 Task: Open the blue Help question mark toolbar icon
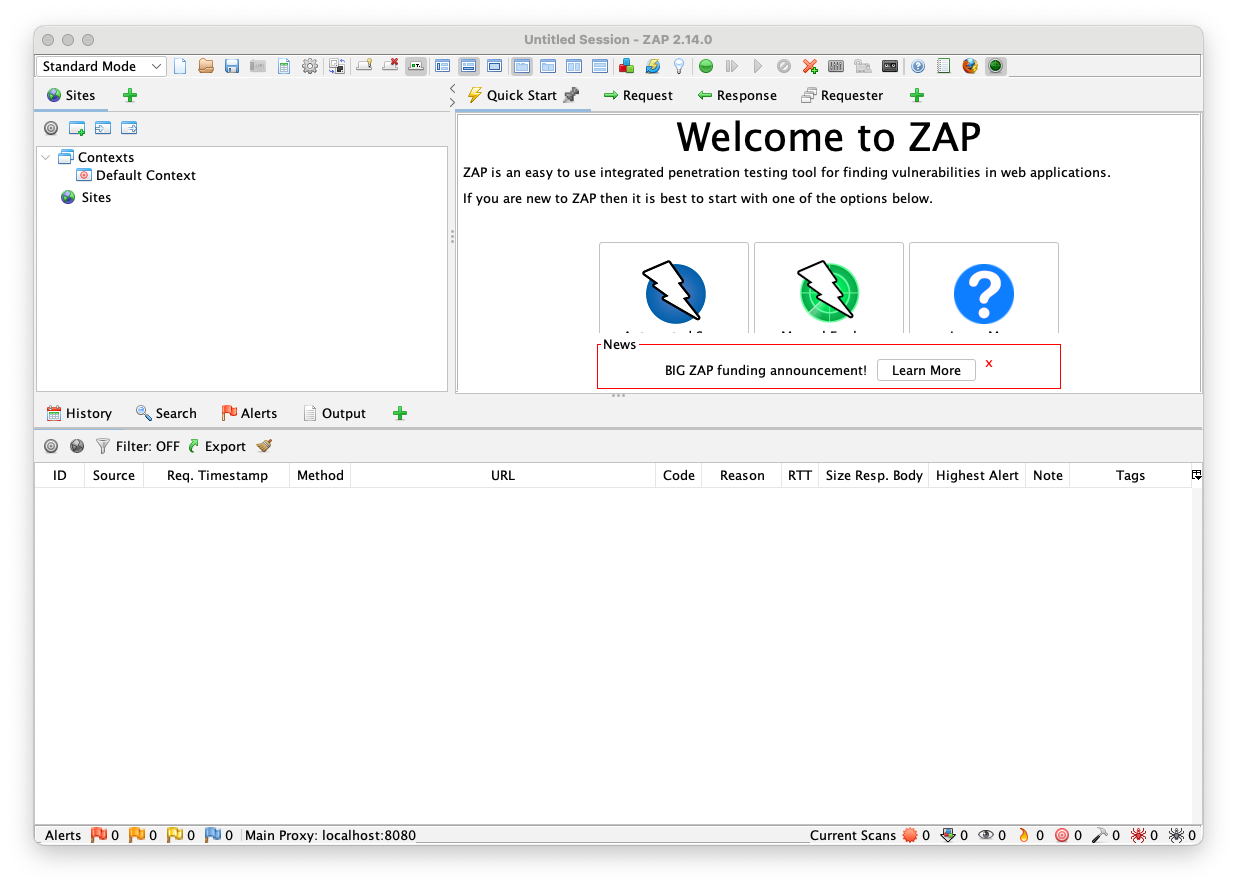(918, 67)
